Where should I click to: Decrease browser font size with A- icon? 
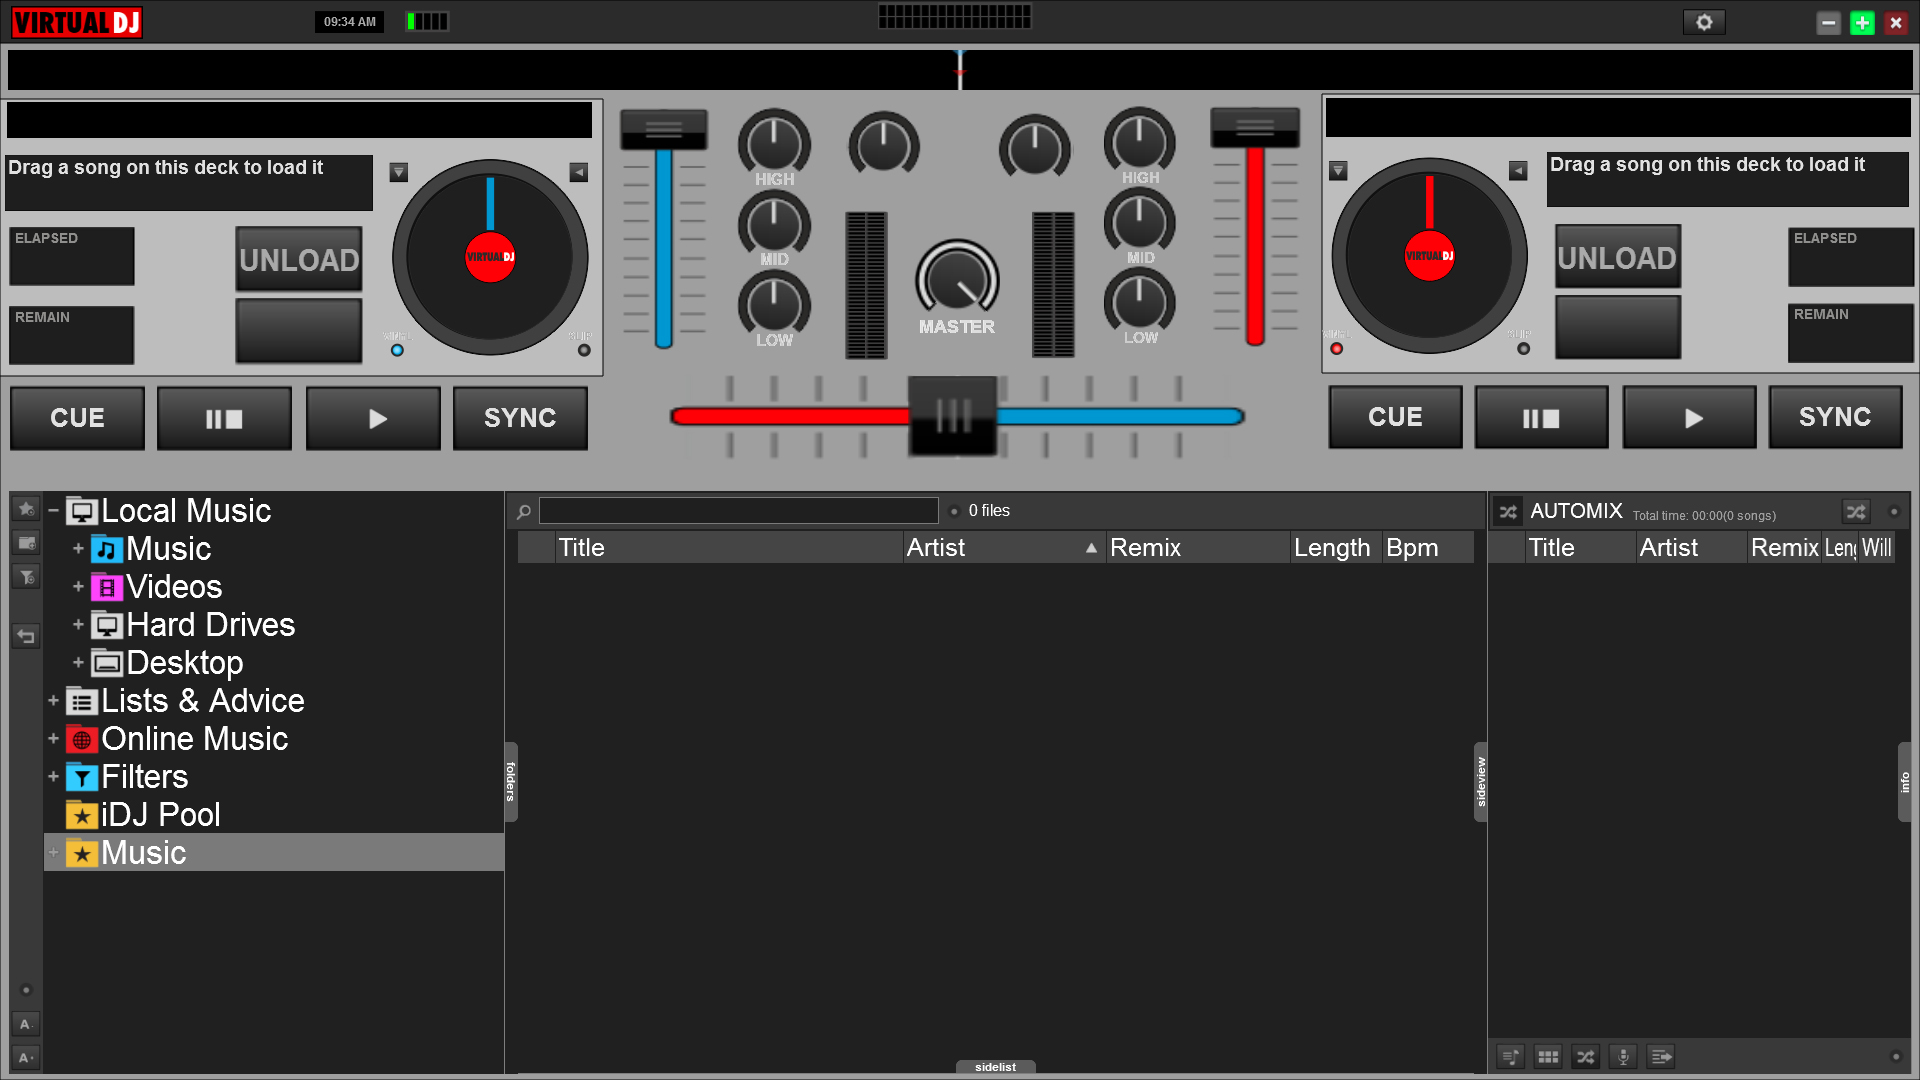coord(26,1024)
